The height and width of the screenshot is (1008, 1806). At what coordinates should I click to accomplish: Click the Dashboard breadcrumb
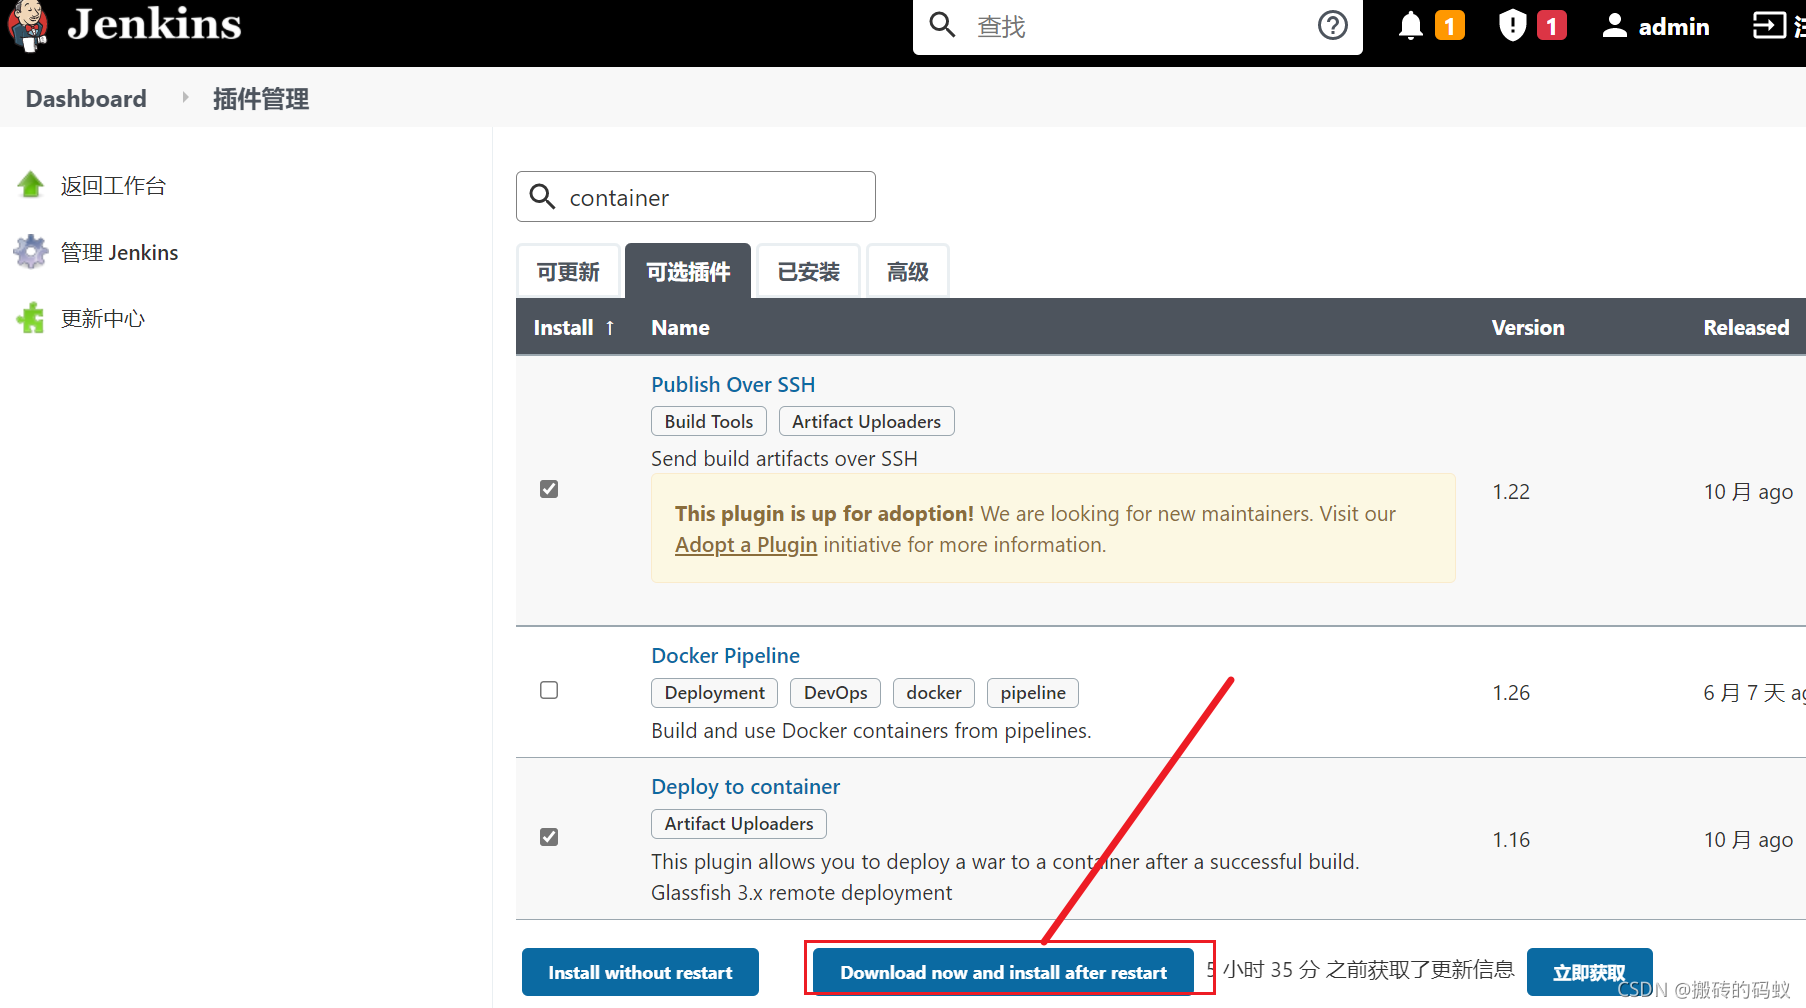click(x=86, y=98)
